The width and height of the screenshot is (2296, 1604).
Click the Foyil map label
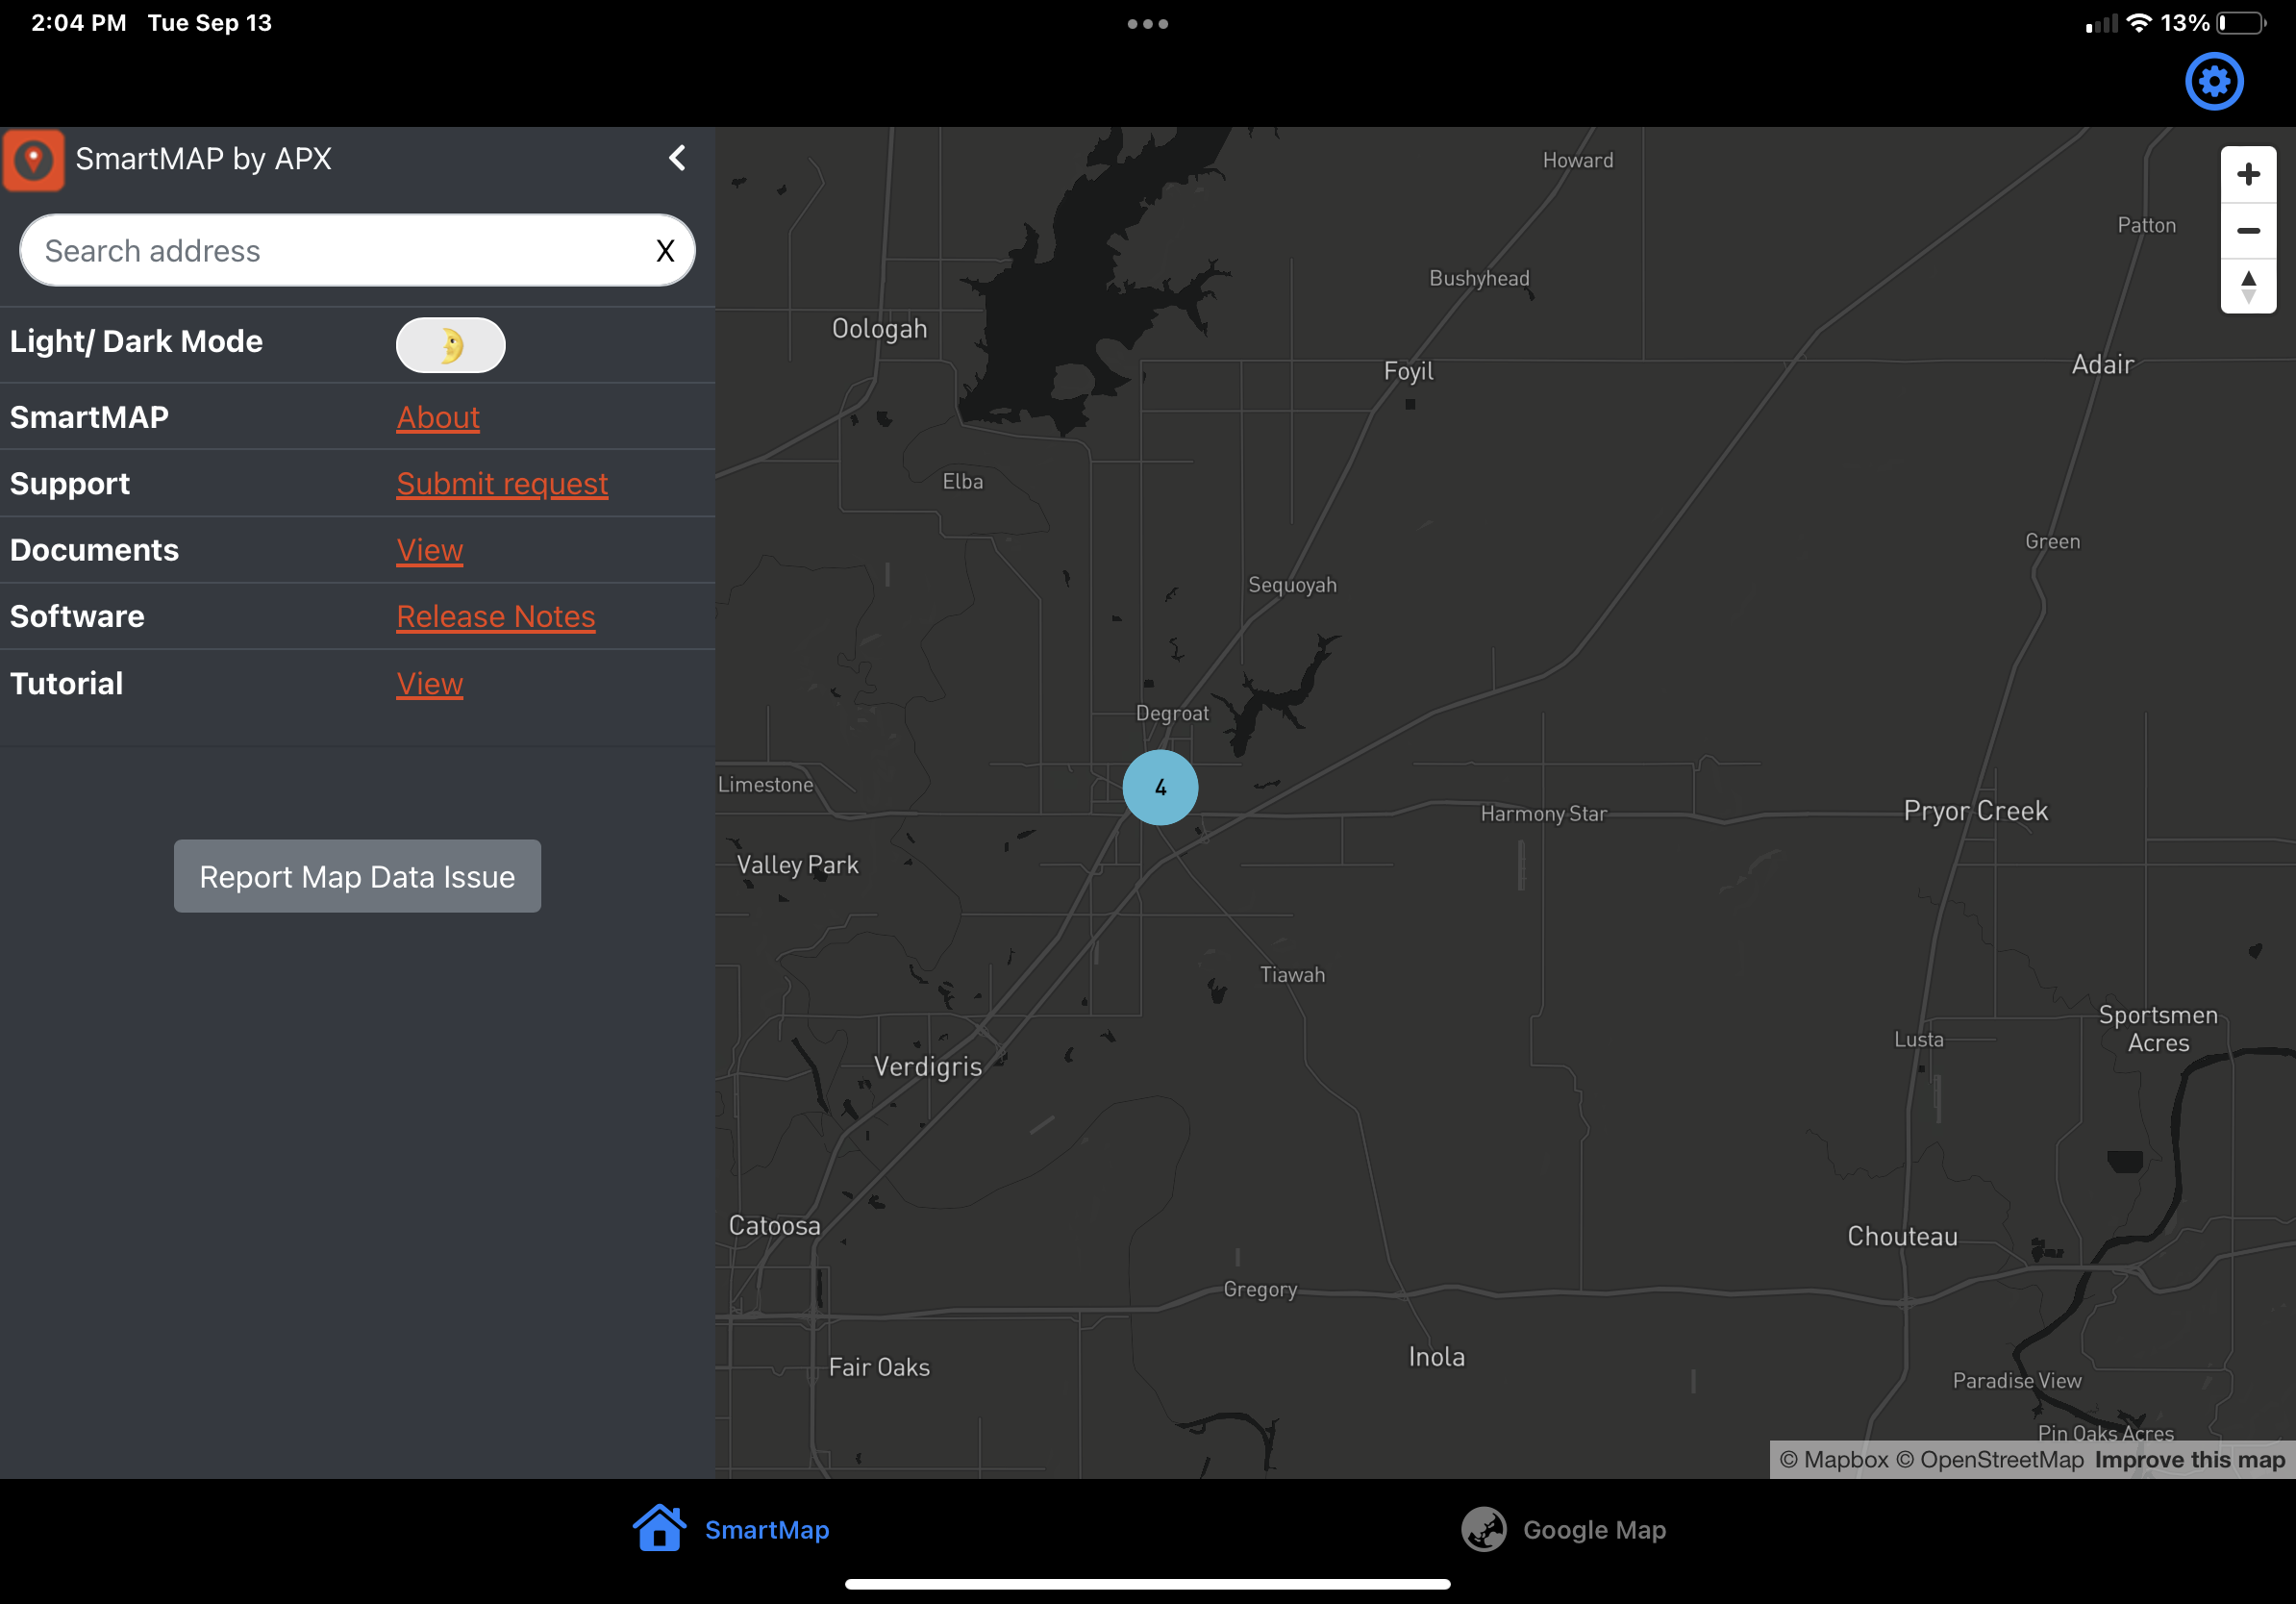pyautogui.click(x=1408, y=371)
